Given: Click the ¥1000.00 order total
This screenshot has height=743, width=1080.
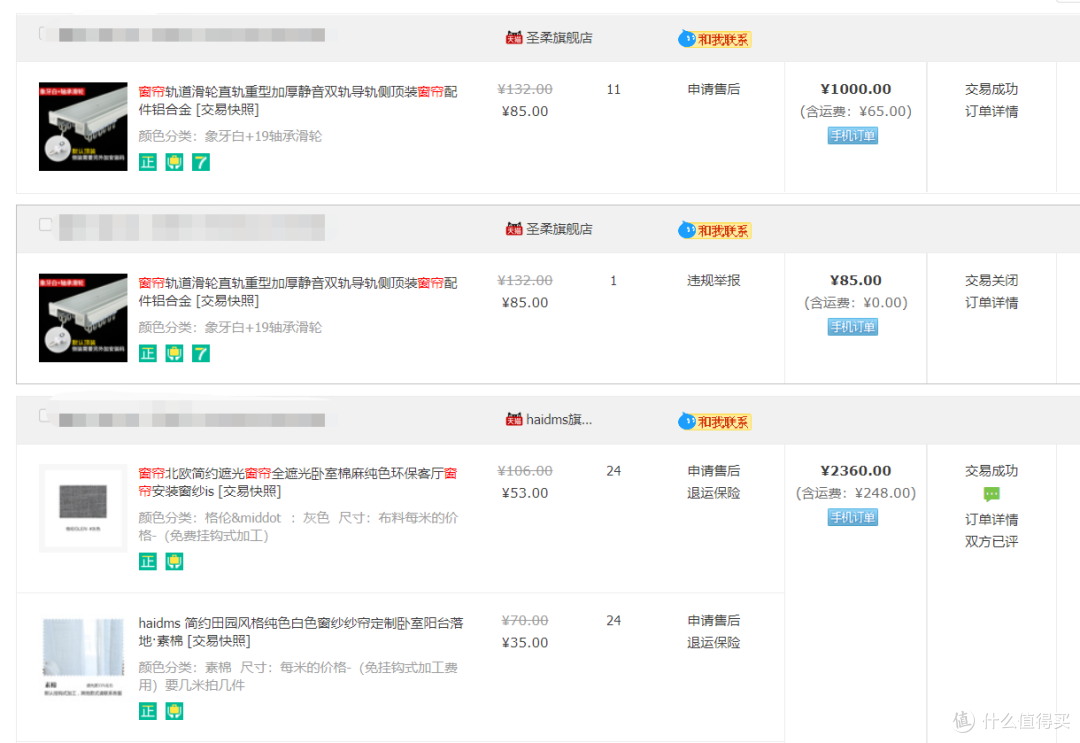Looking at the screenshot, I should point(855,90).
